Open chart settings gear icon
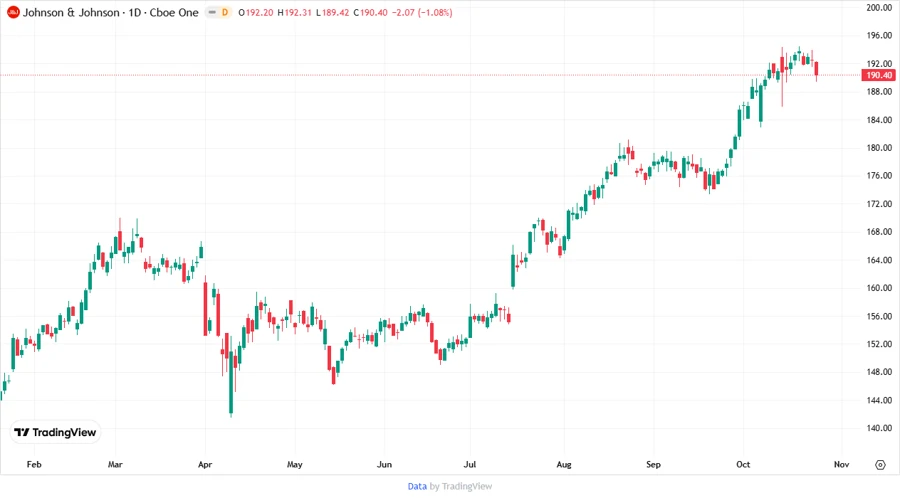This screenshot has width=900, height=498. tap(880, 465)
